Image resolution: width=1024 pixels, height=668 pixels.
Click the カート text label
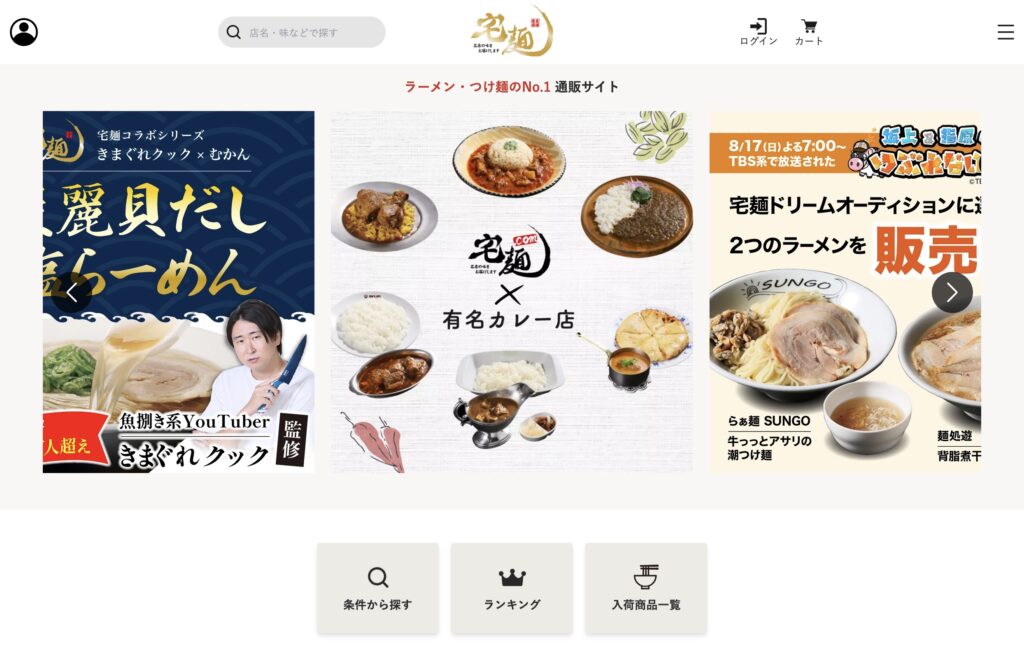pyautogui.click(x=809, y=41)
